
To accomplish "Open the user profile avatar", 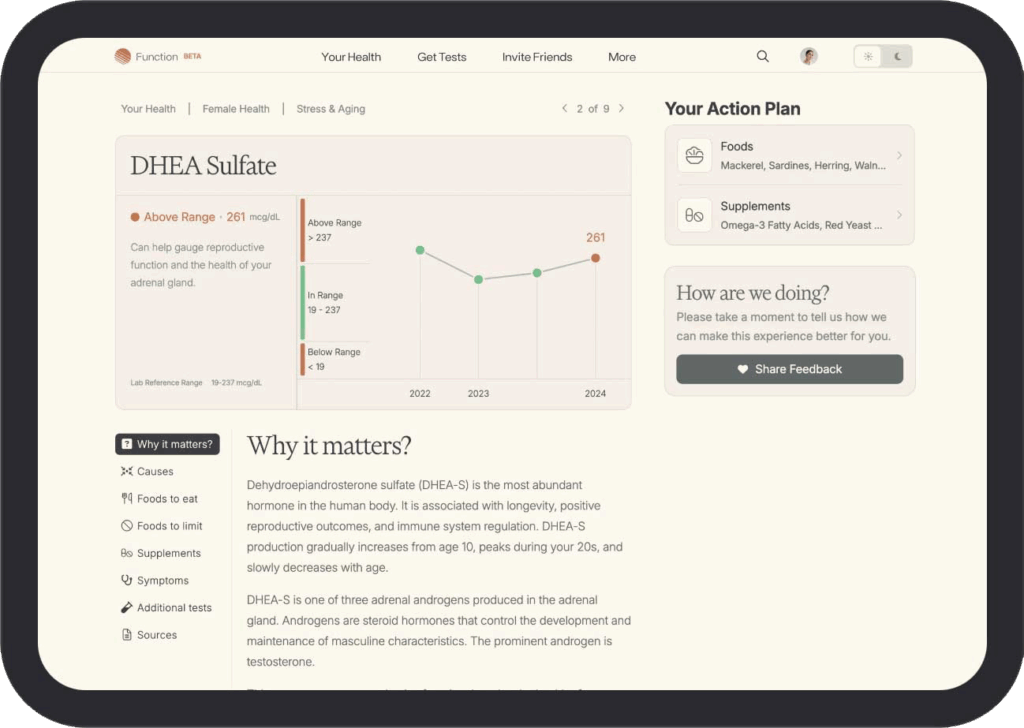I will (x=808, y=57).
